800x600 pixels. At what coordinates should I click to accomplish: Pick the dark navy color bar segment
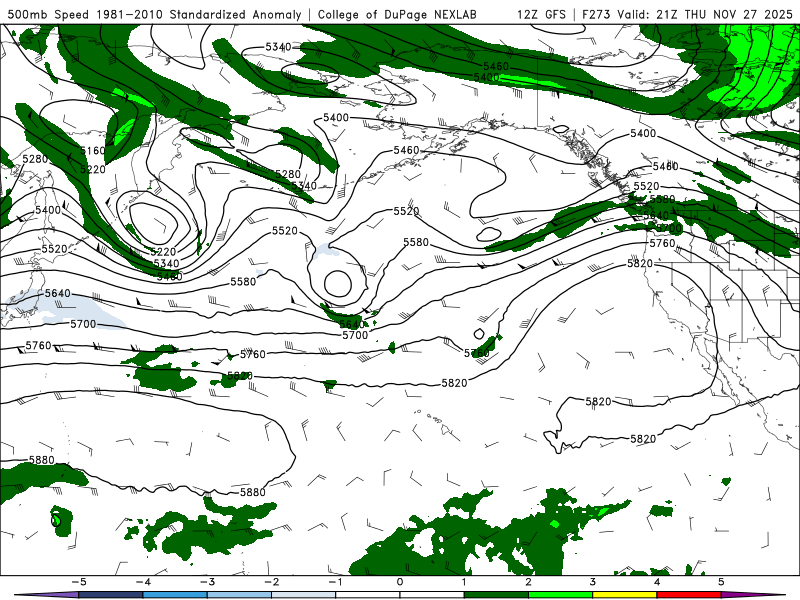tap(111, 595)
